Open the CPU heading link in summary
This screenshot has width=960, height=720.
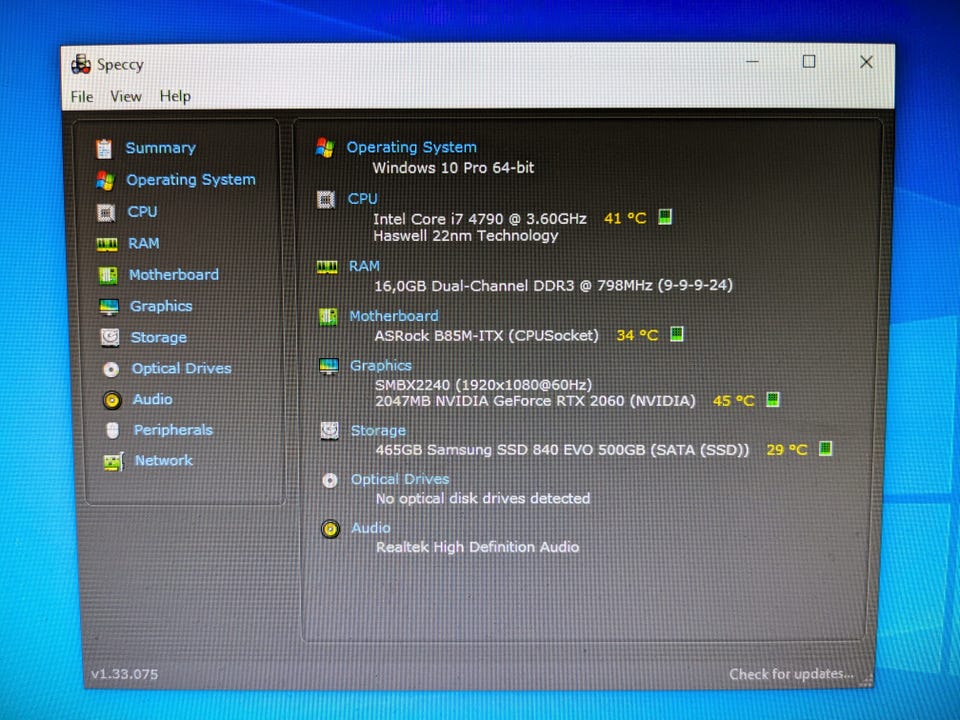[362, 199]
